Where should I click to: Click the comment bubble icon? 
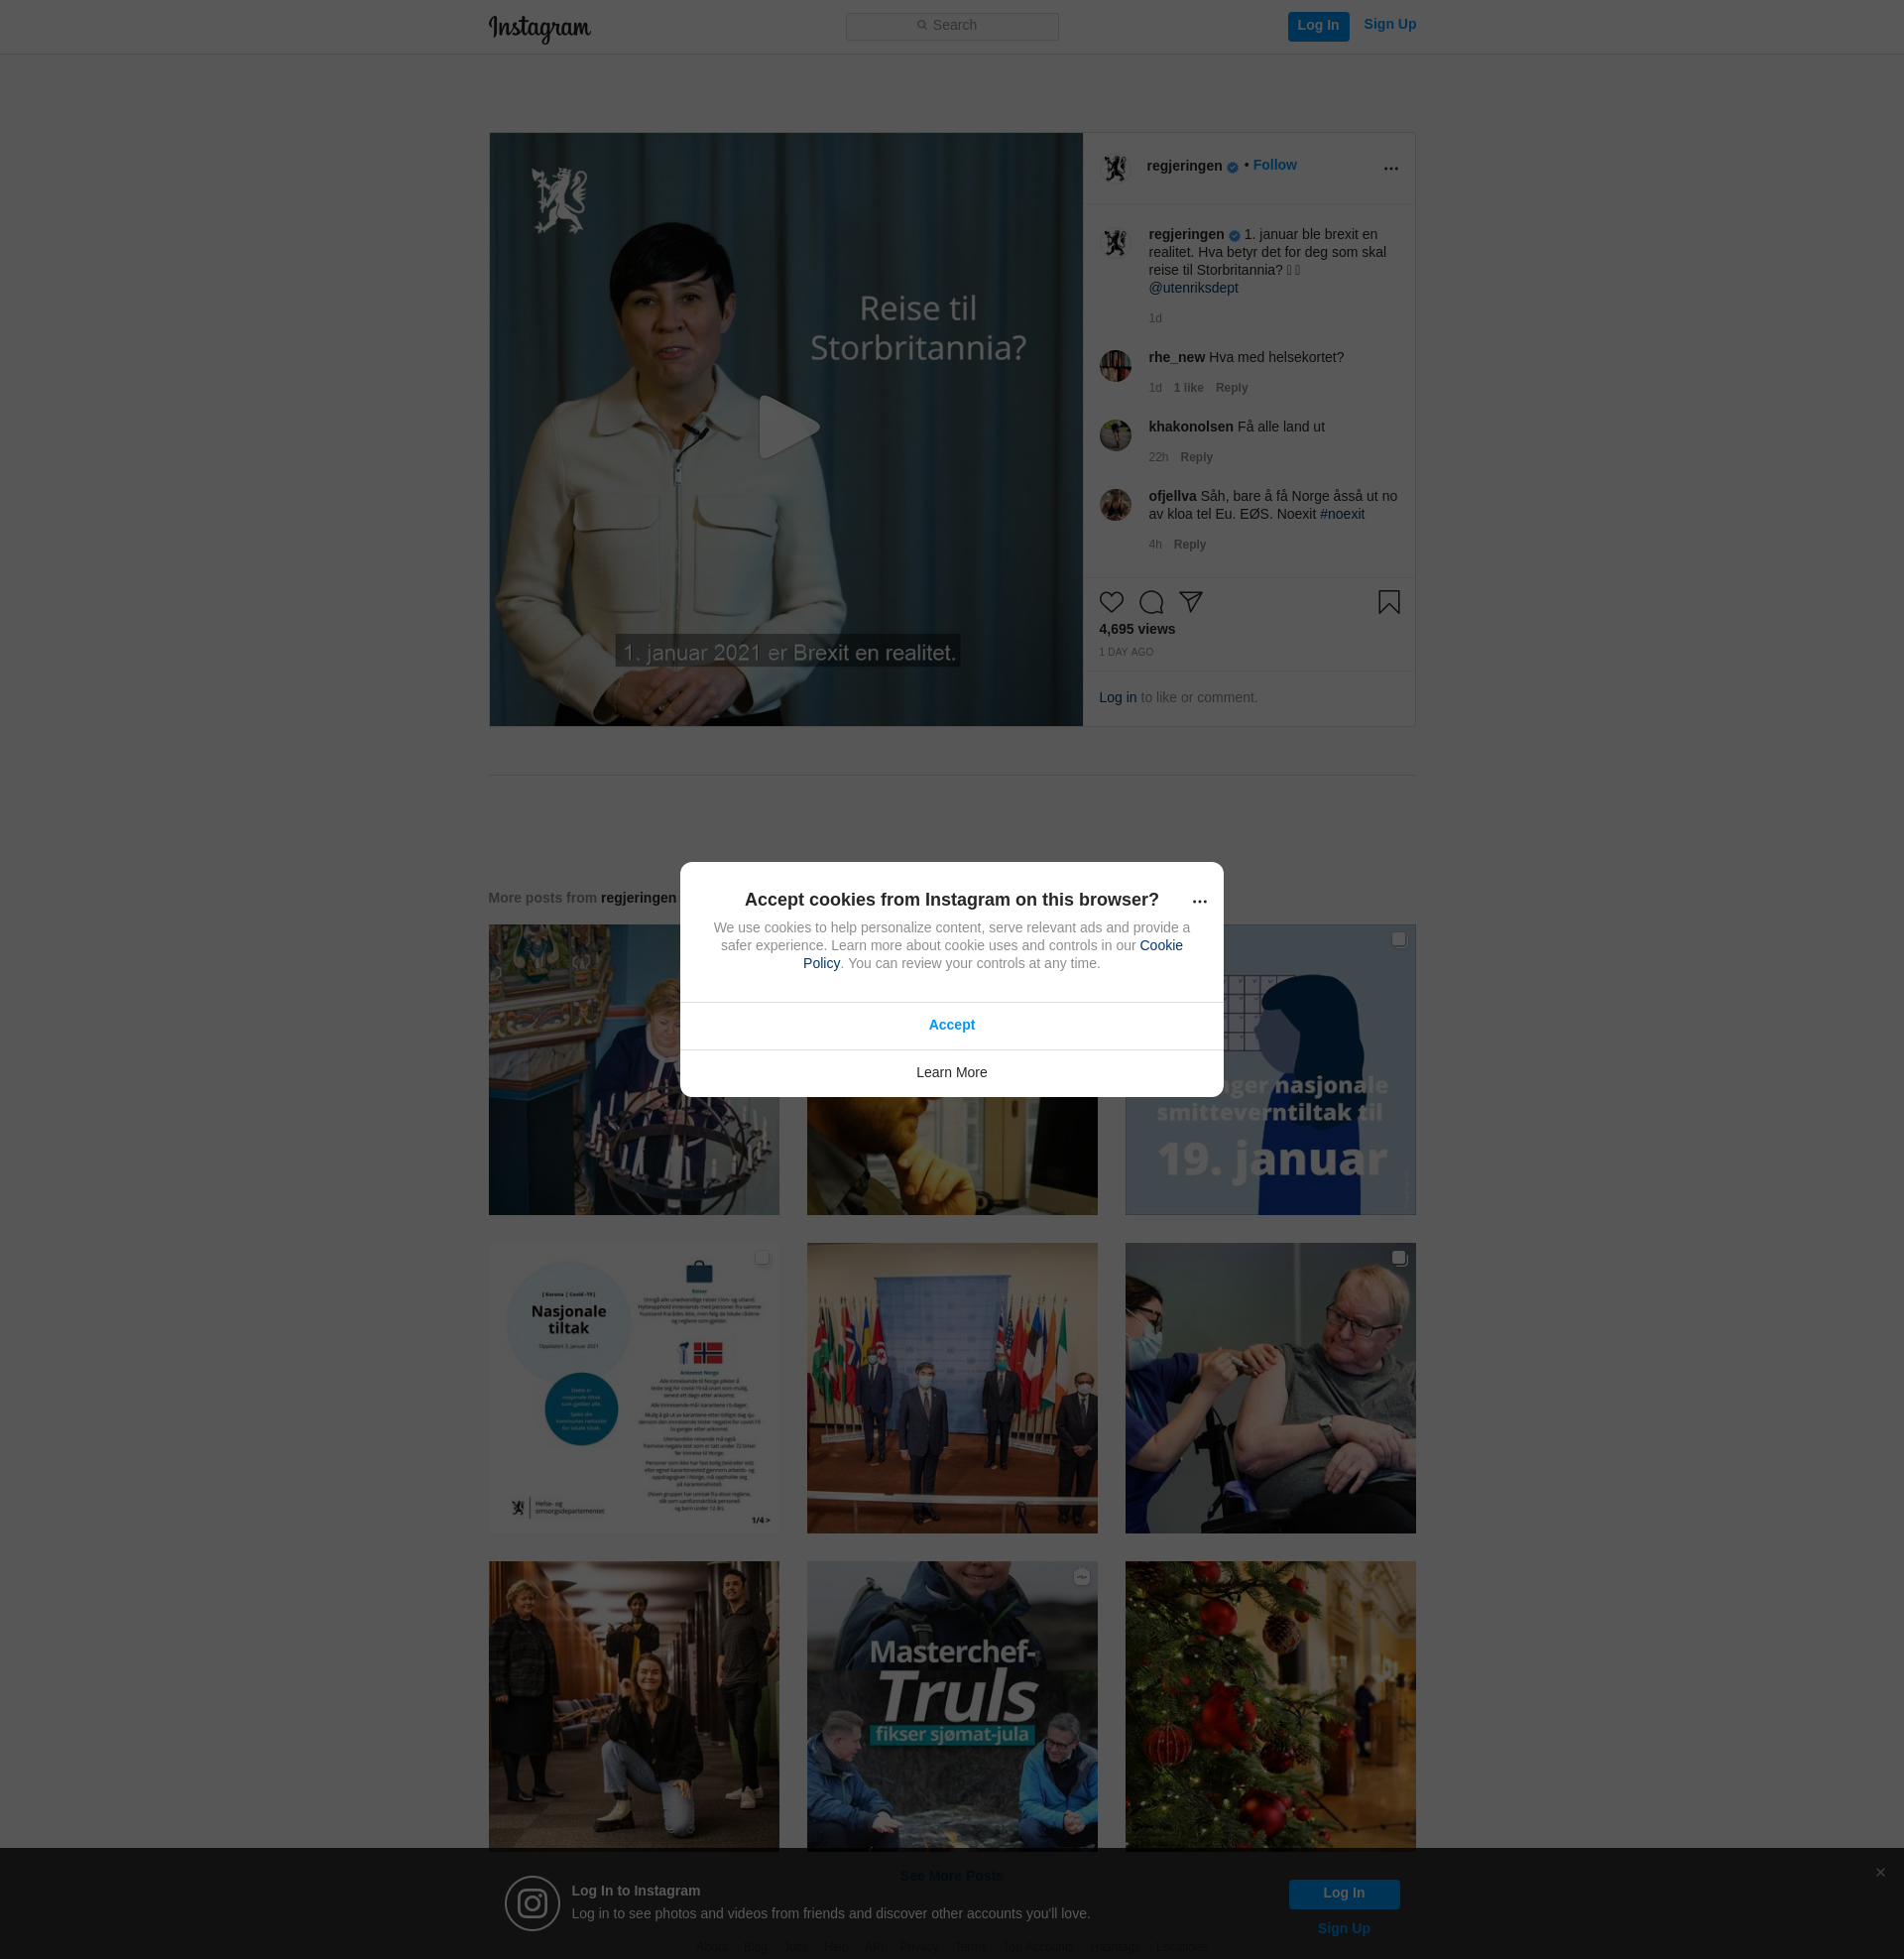pos(1151,602)
